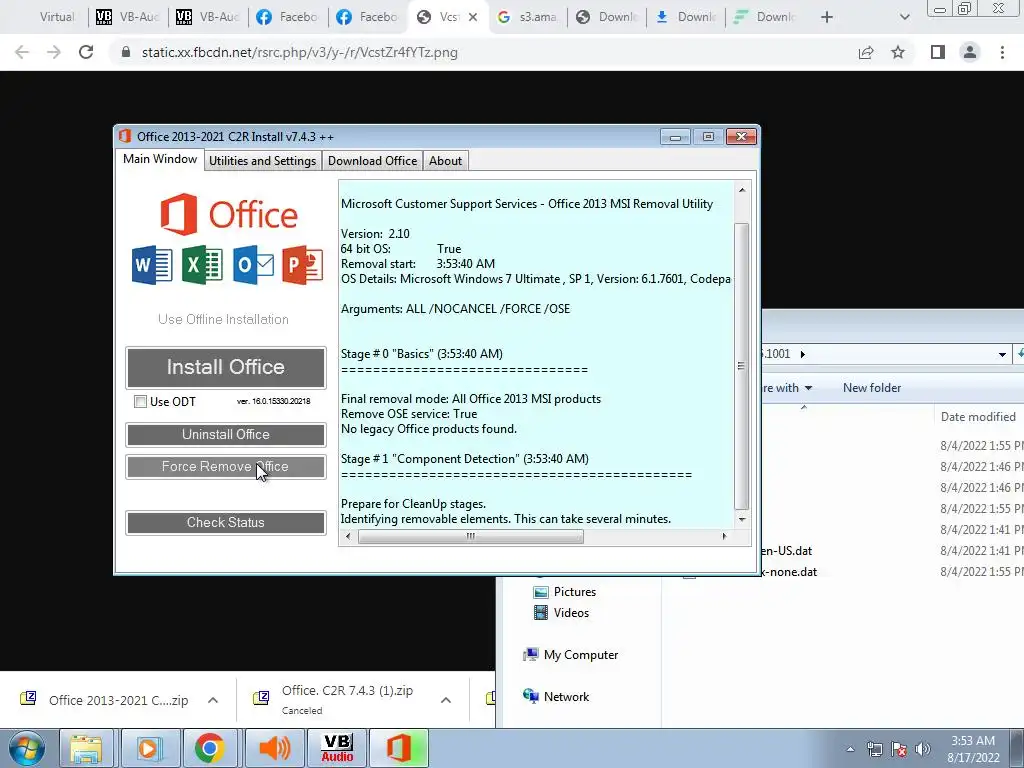Click the Outlook icon in Office installer
1024x768 pixels.
pyautogui.click(x=253, y=264)
